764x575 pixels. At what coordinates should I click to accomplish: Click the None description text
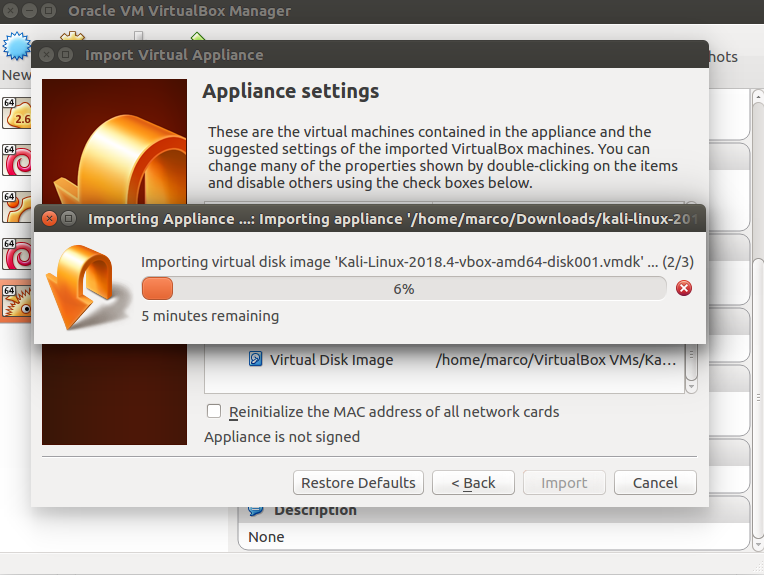266,537
